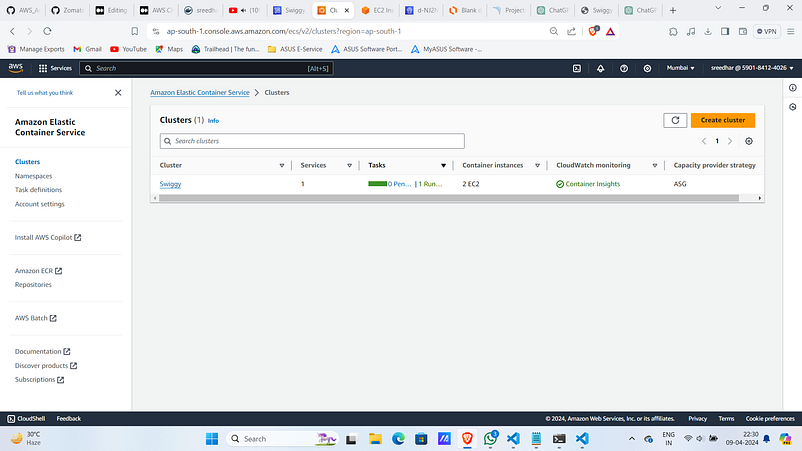Viewport: 802px width, 451px height.
Task: Open Amazon ECR external link
Action: [38, 270]
